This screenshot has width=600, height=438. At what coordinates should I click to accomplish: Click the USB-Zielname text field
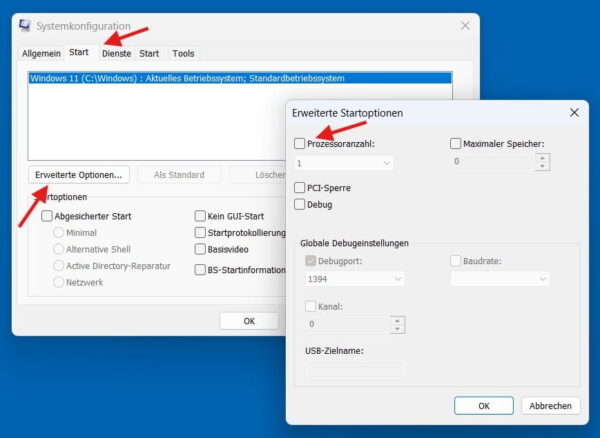click(x=354, y=370)
